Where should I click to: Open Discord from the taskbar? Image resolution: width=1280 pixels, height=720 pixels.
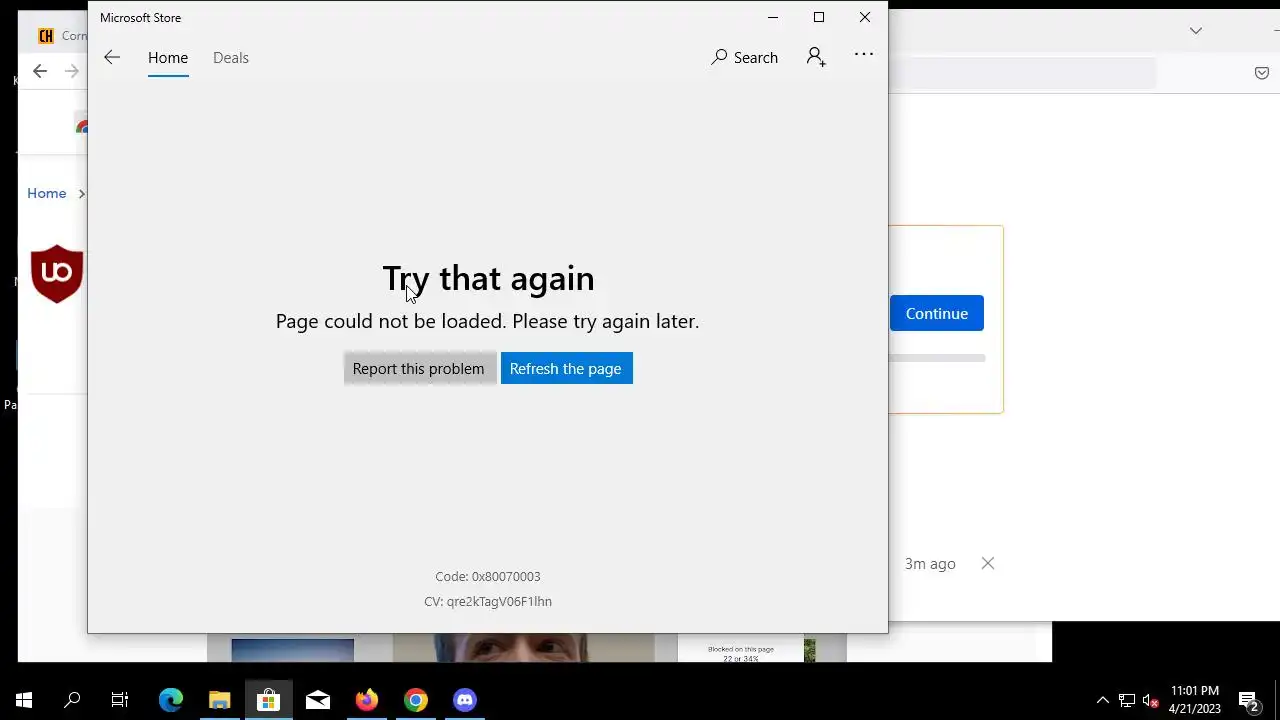465,700
